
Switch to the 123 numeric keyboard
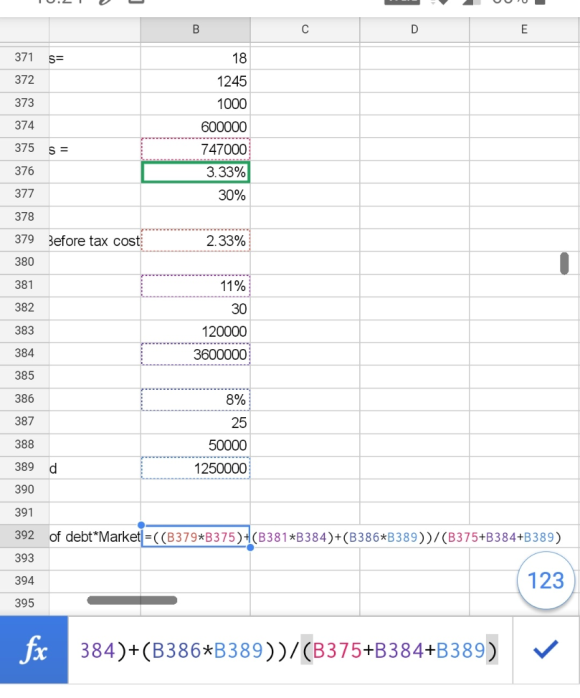pos(546,580)
